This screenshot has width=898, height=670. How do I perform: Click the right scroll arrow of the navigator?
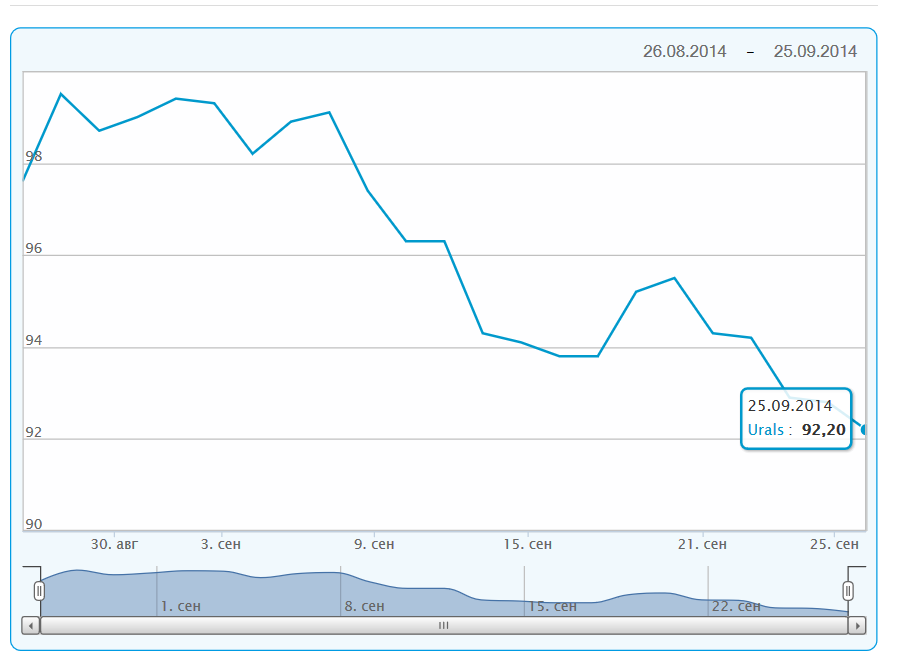pos(857,625)
